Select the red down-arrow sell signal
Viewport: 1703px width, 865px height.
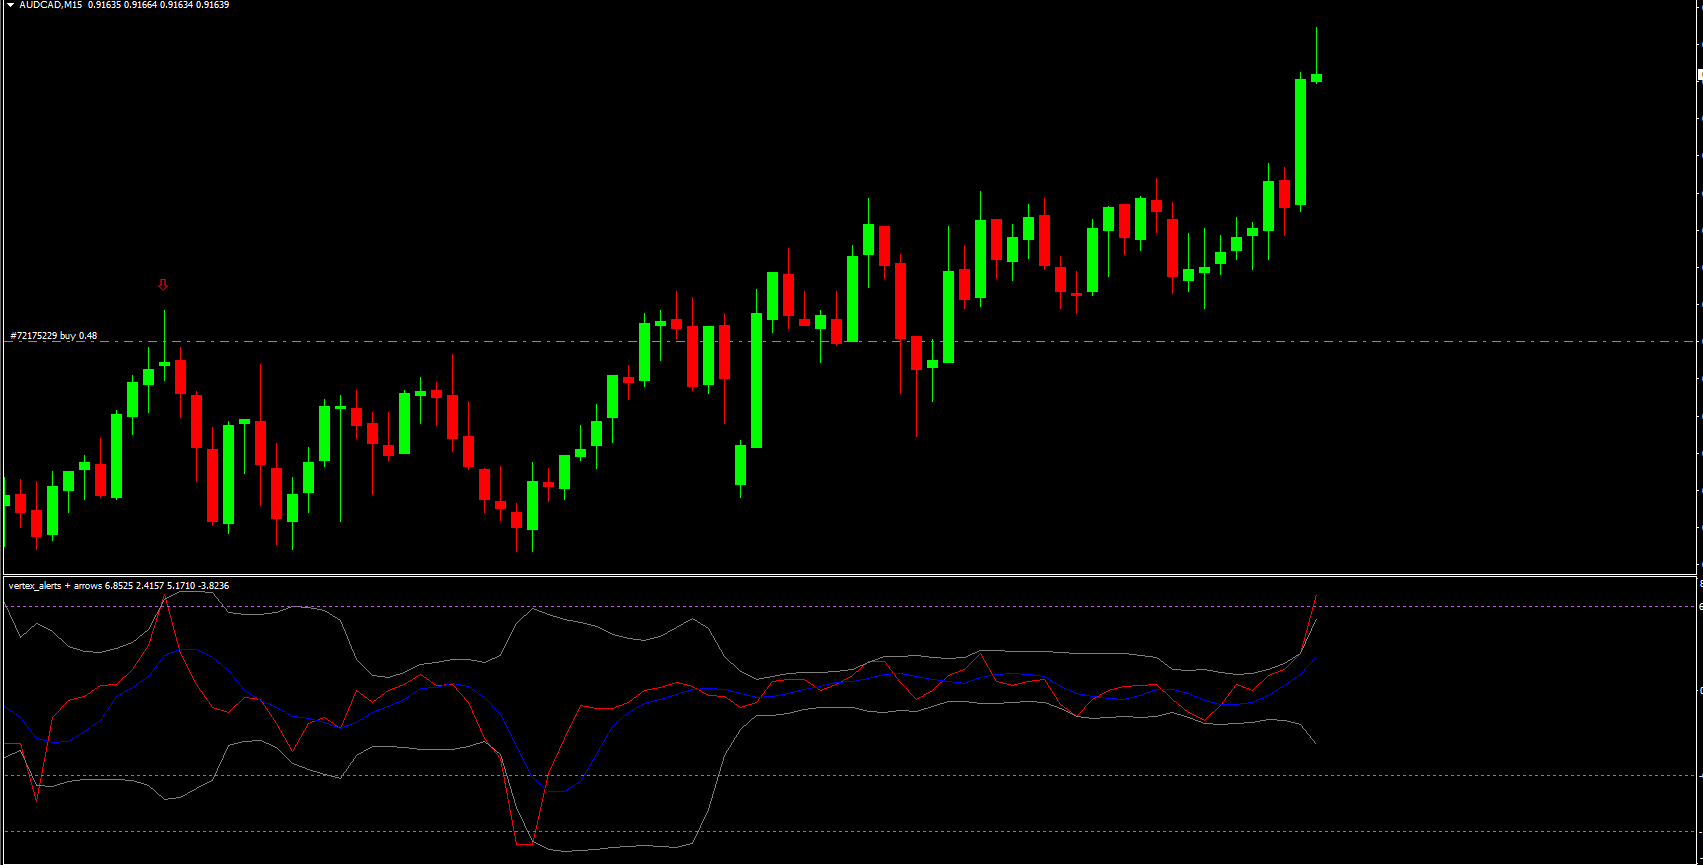[x=163, y=285]
